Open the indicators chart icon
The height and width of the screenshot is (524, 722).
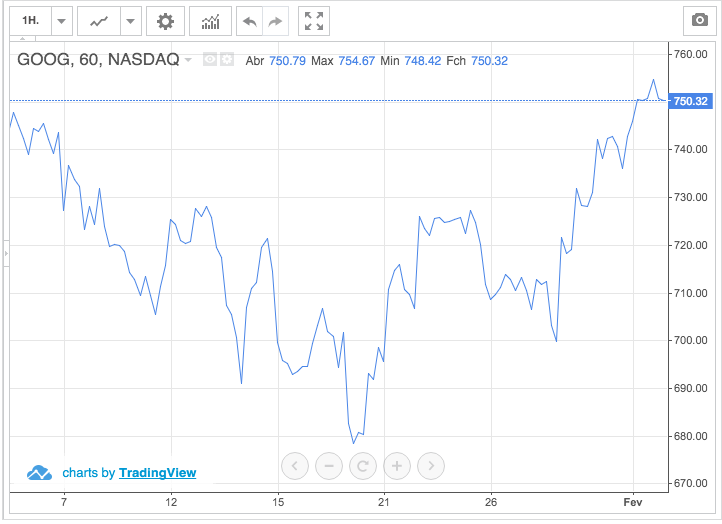pyautogui.click(x=211, y=21)
